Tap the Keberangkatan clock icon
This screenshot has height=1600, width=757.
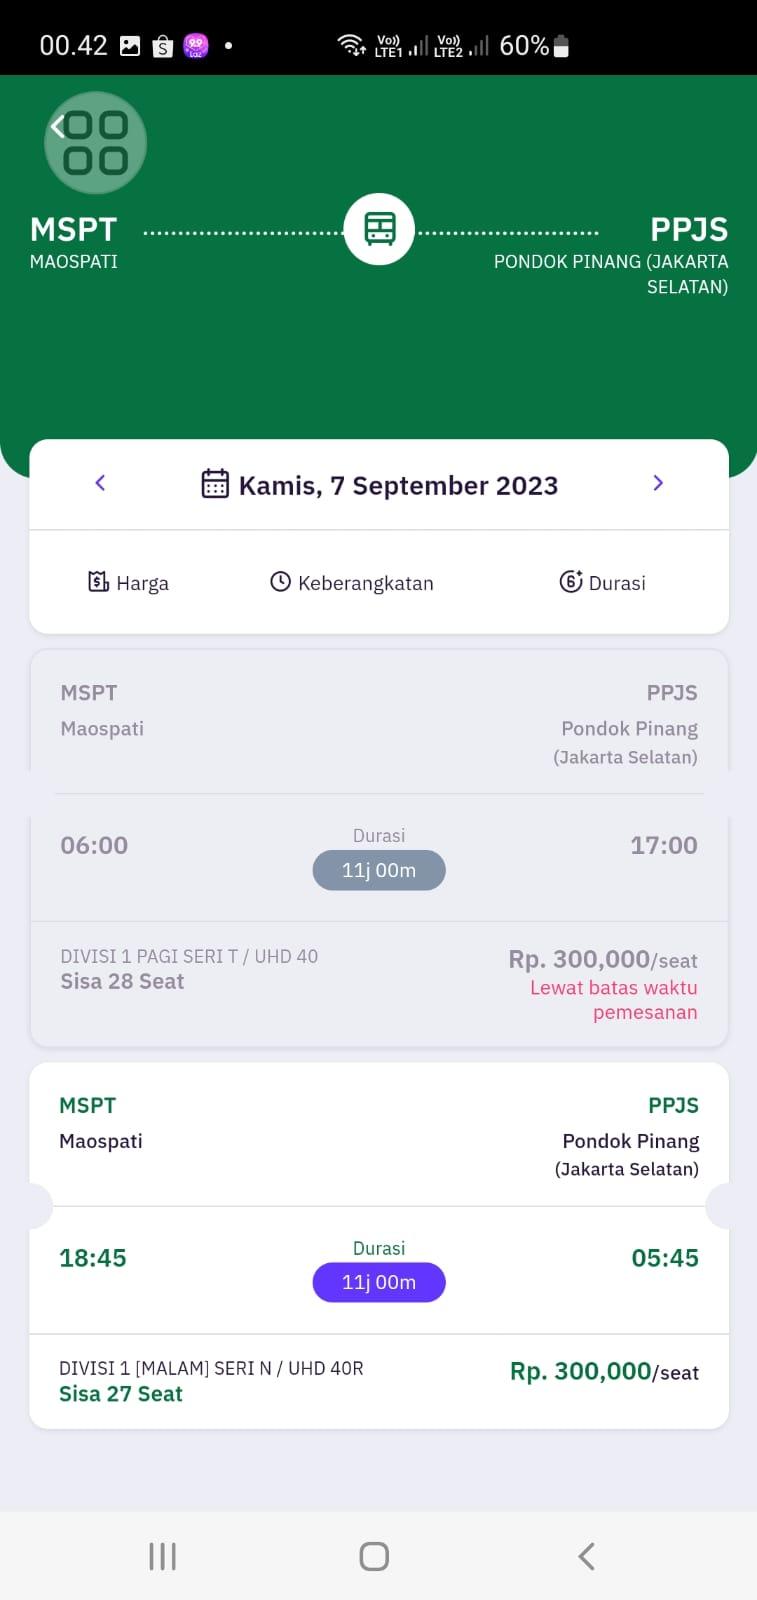(x=280, y=582)
